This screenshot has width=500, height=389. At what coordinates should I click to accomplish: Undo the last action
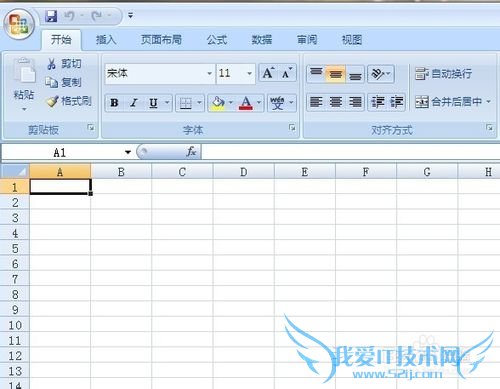pyautogui.click(x=69, y=16)
